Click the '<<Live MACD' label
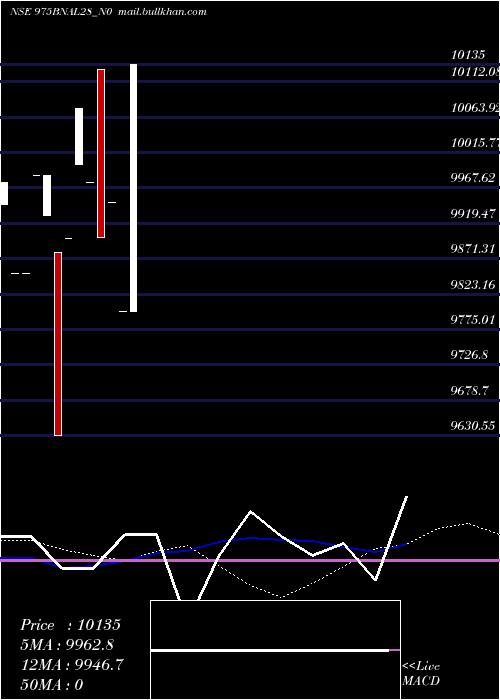The image size is (500, 700). [x=421, y=674]
